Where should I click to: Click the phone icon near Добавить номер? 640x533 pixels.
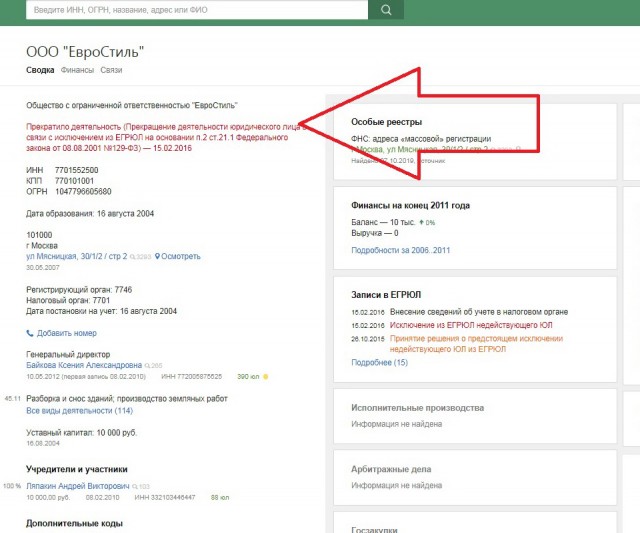tap(30, 333)
